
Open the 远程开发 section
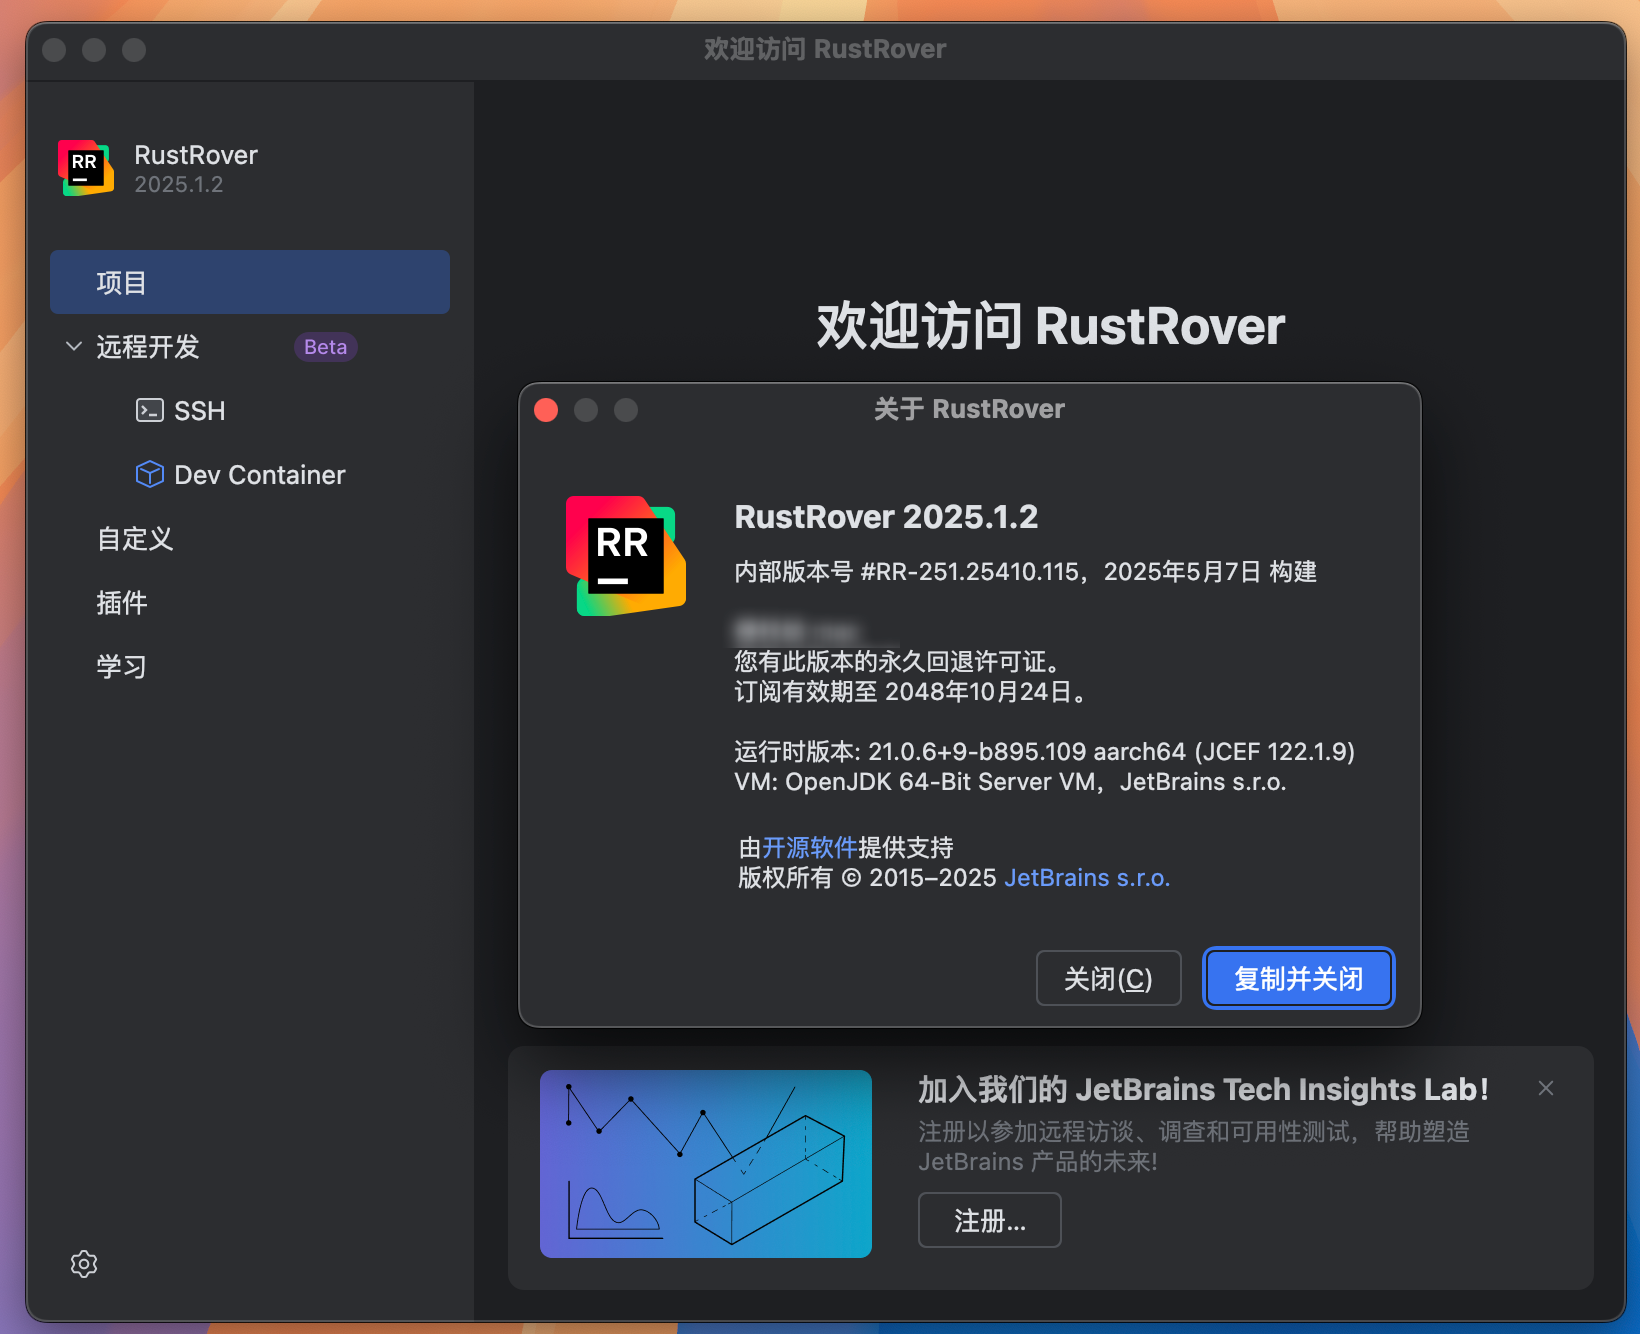tap(148, 347)
